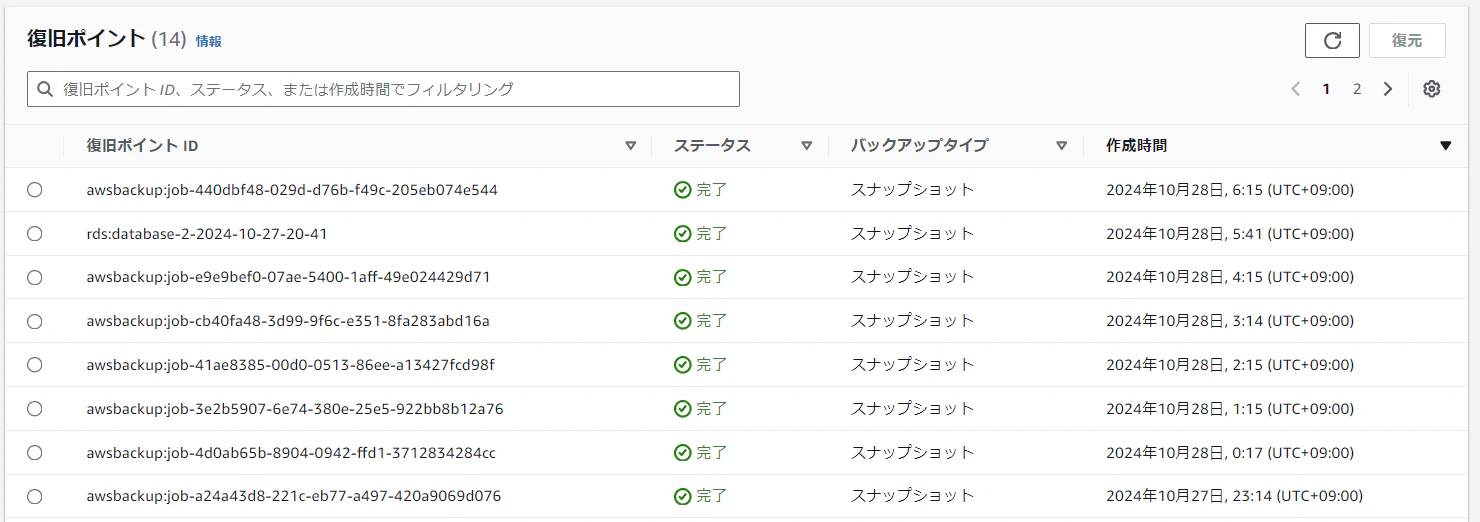
Task: Select radio for awsbackup:job-4d0ab65b recovery point
Action: (x=35, y=453)
